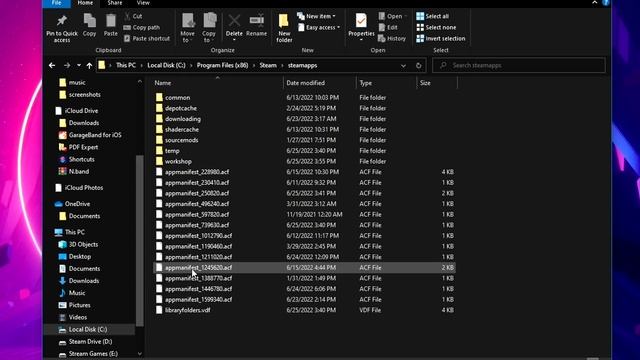Click Steam breadcrumb in address bar
This screenshot has width=640, height=360.
[268, 65]
